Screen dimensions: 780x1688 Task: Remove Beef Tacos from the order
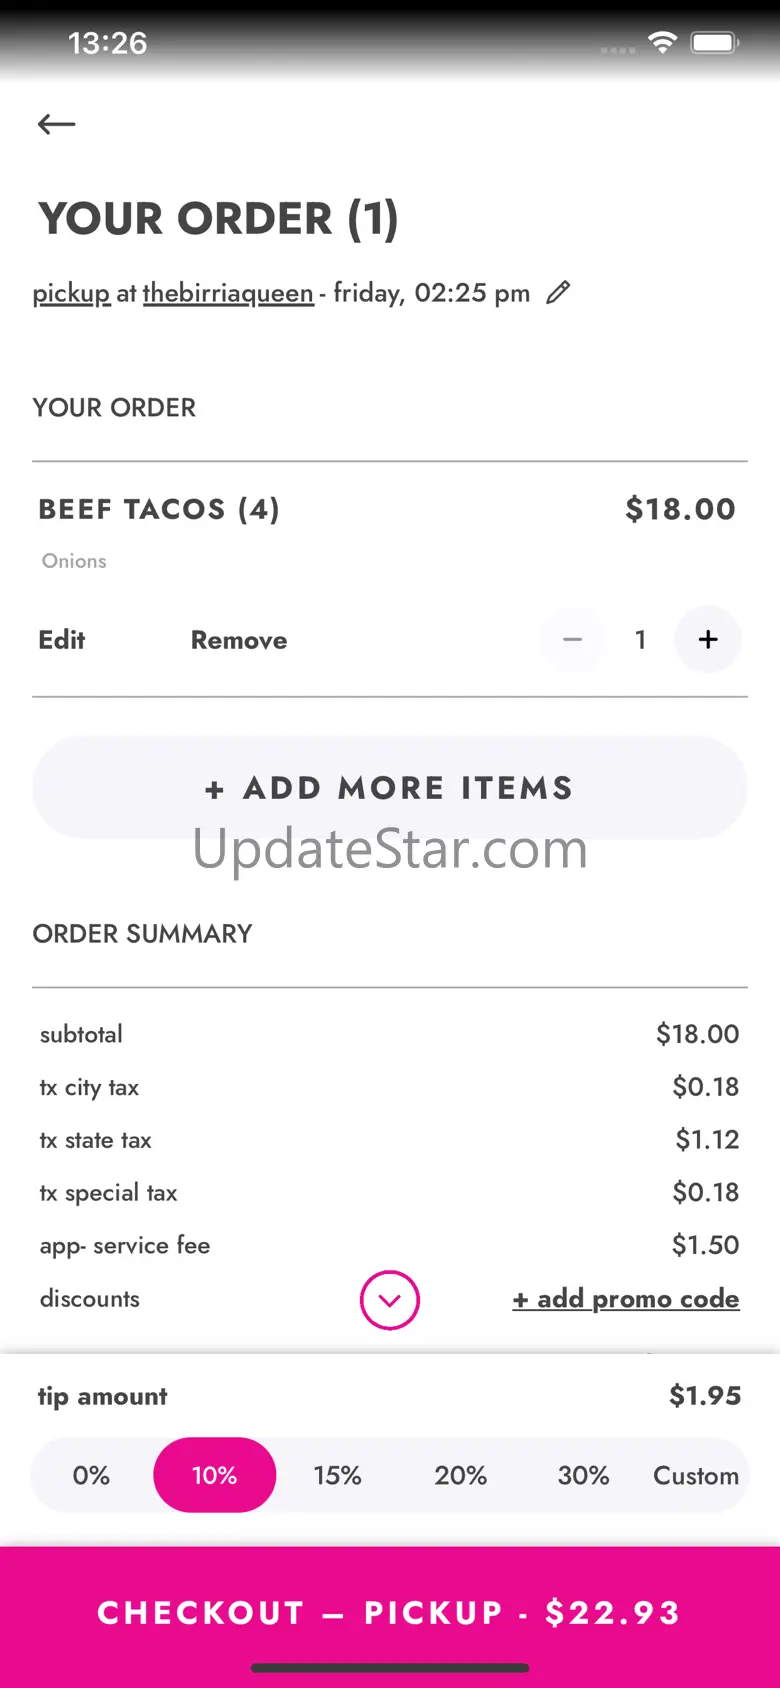(239, 640)
